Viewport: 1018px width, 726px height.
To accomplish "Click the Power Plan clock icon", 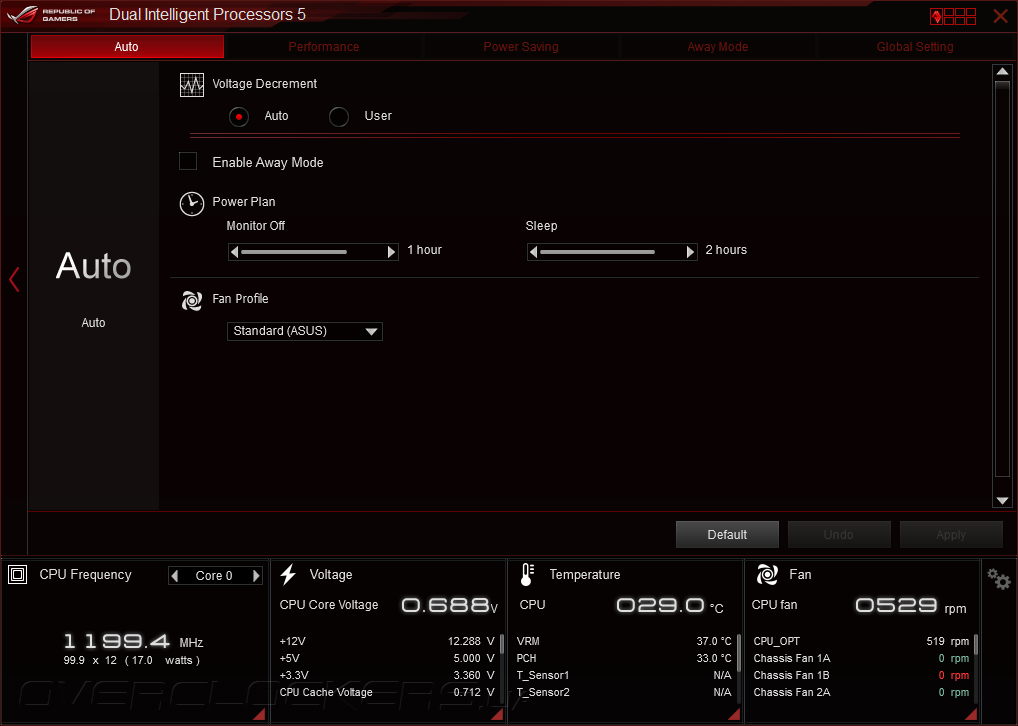I will click(192, 203).
